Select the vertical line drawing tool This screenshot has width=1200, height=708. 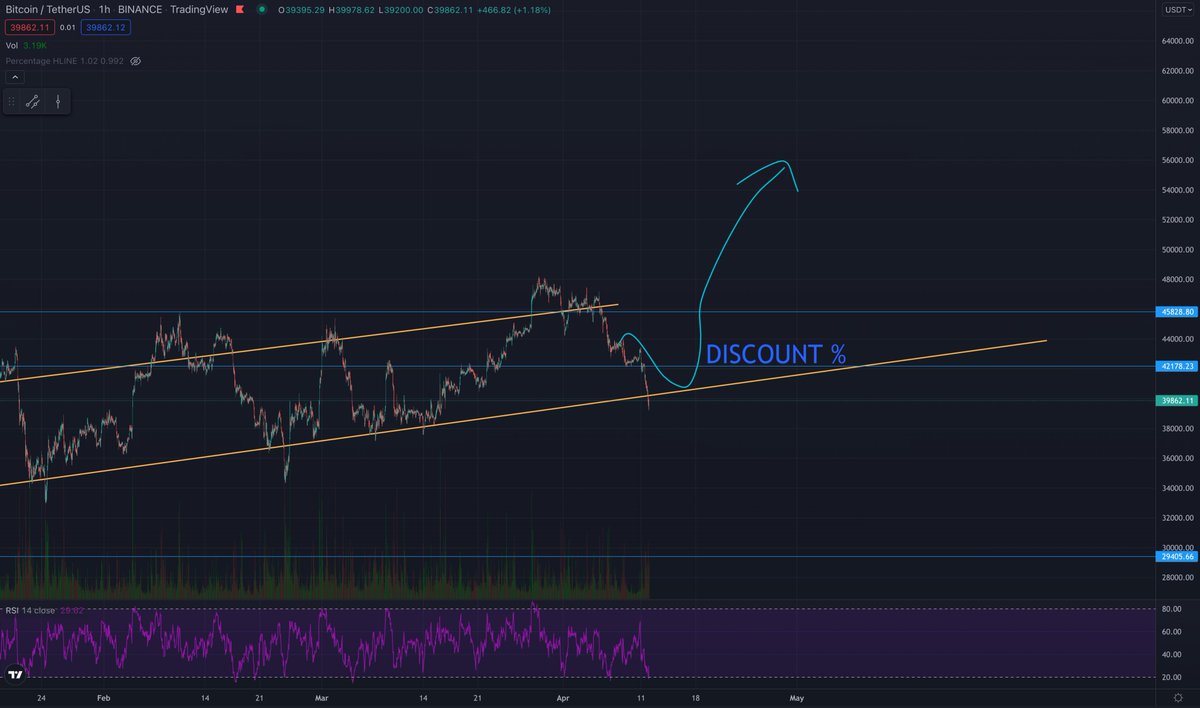58,101
